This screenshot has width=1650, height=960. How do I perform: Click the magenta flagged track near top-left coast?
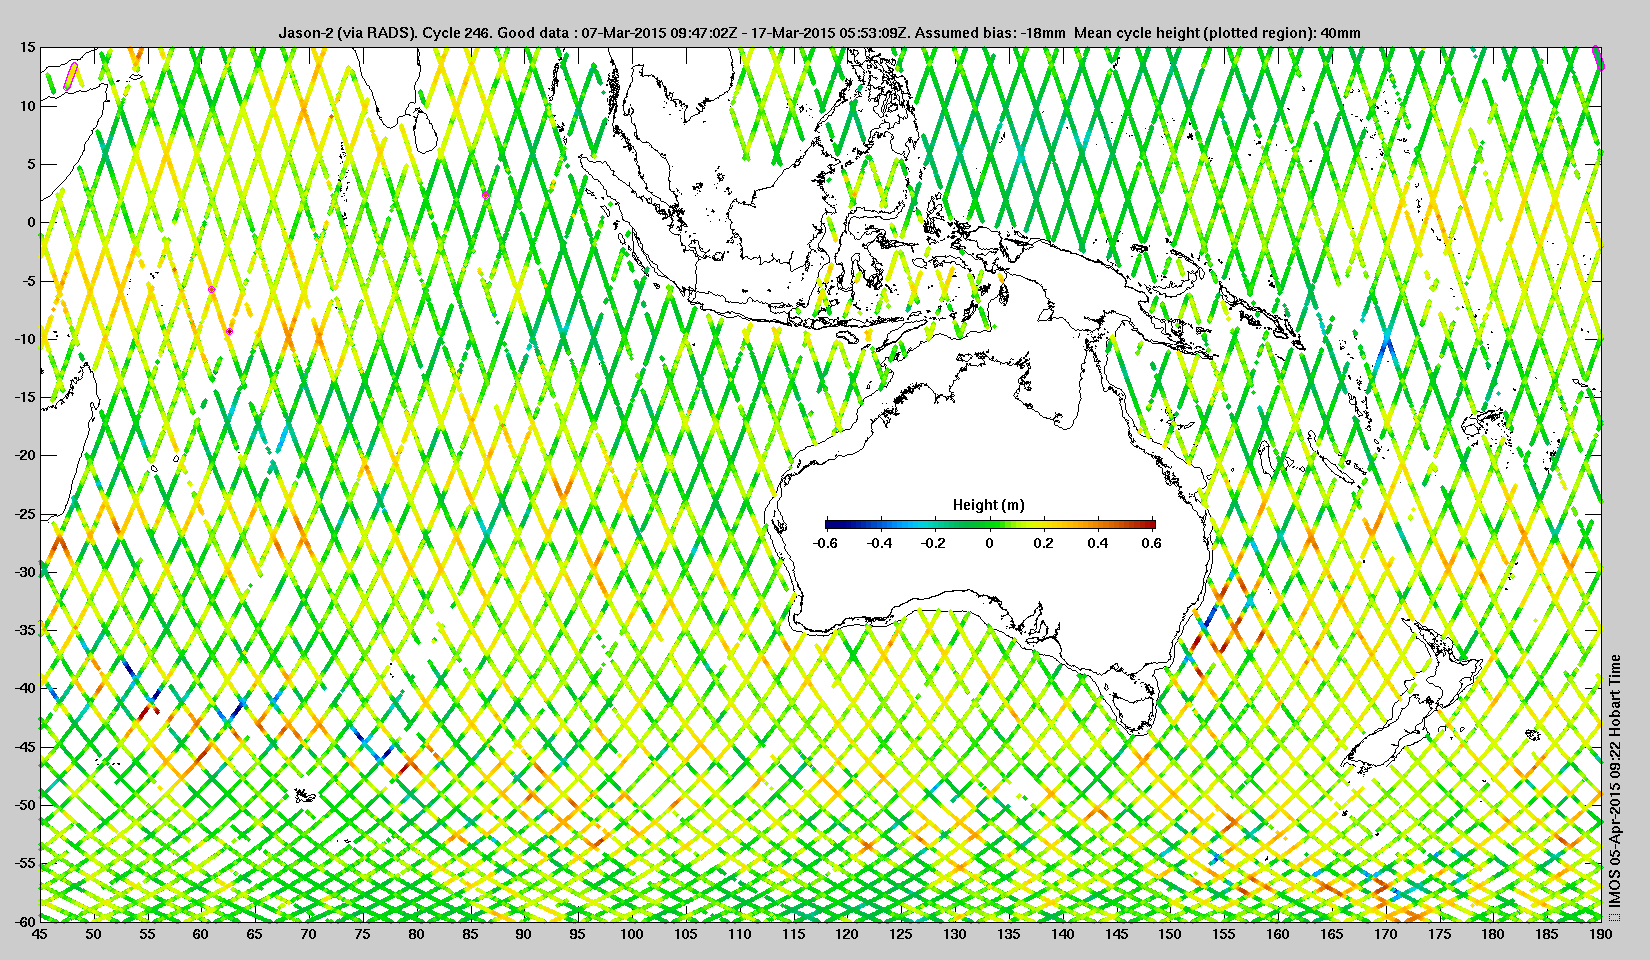click(71, 76)
